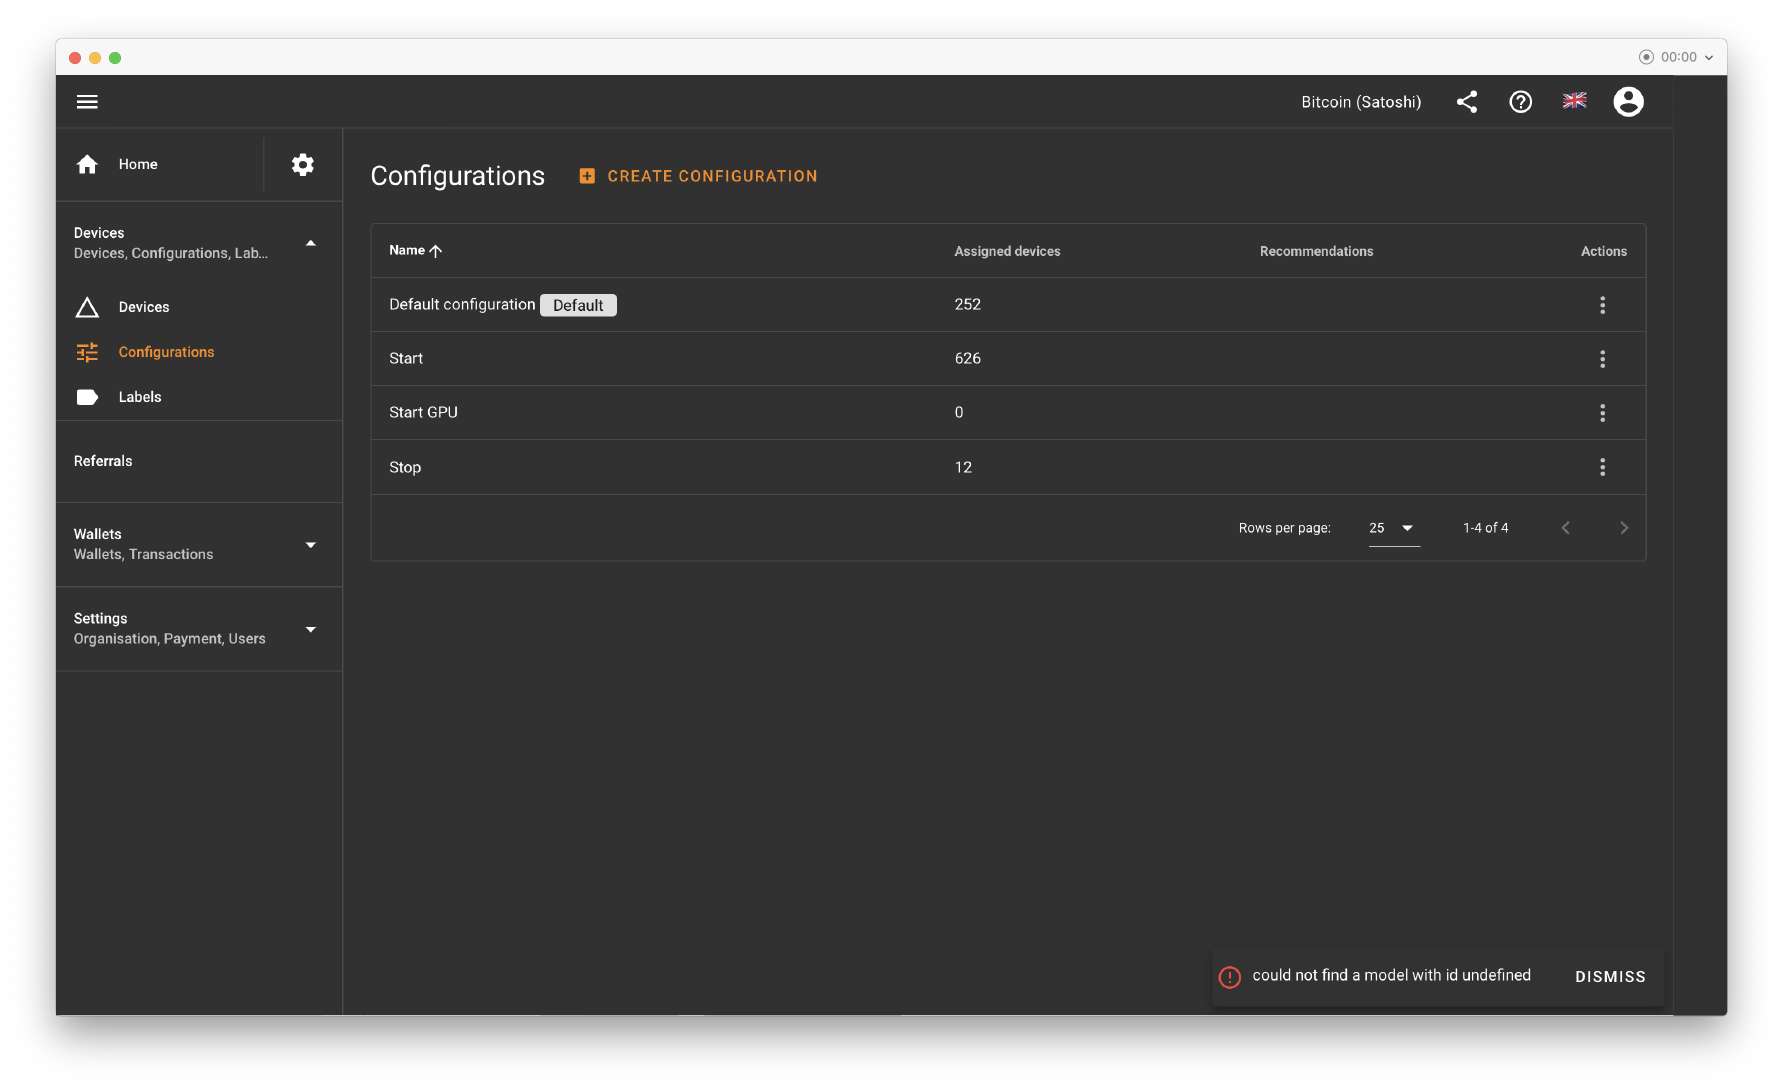This screenshot has height=1090, width=1783.
Task: Click assigned devices value 12
Action: [963, 467]
